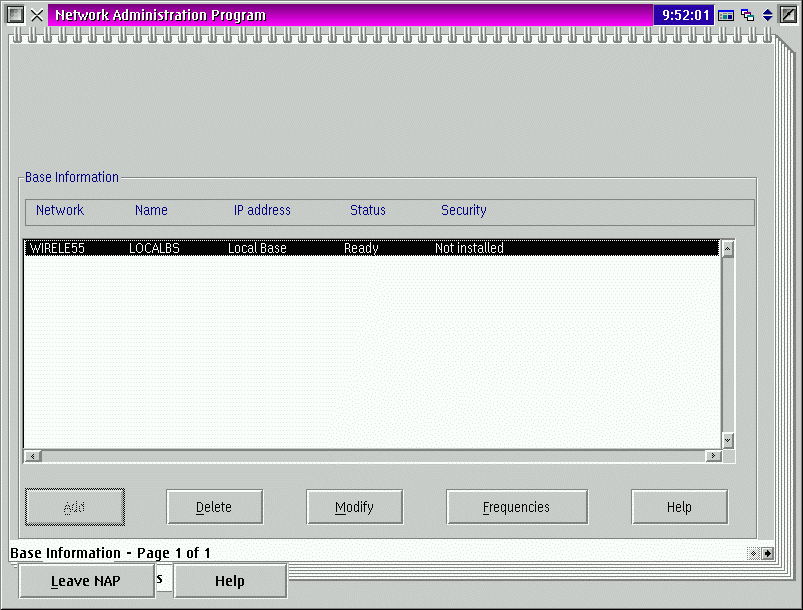The height and width of the screenshot is (610, 803).
Task: Click the Add button
Action: tap(75, 507)
